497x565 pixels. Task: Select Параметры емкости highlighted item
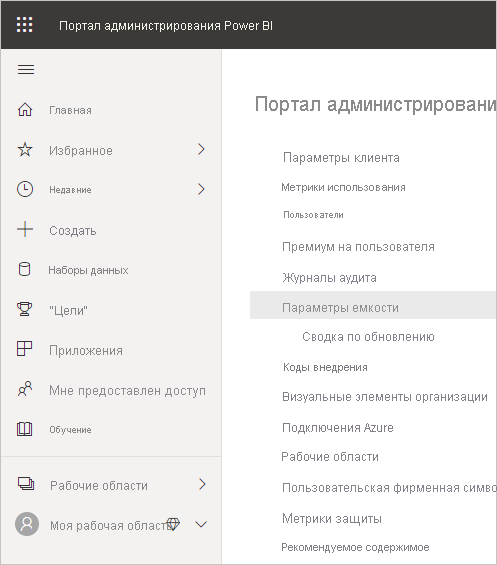(x=373, y=305)
